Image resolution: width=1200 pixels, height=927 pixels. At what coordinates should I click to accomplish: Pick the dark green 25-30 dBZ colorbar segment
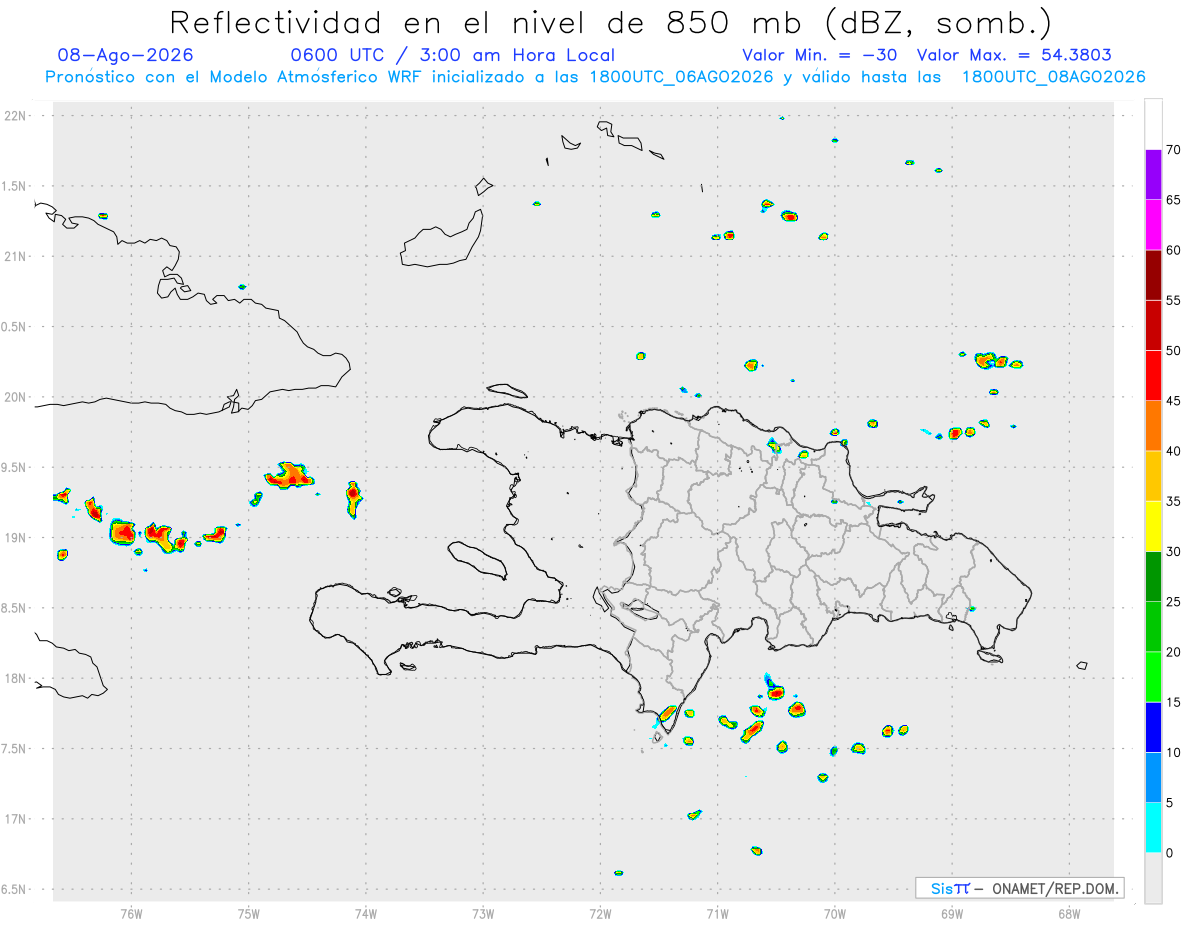(1153, 577)
